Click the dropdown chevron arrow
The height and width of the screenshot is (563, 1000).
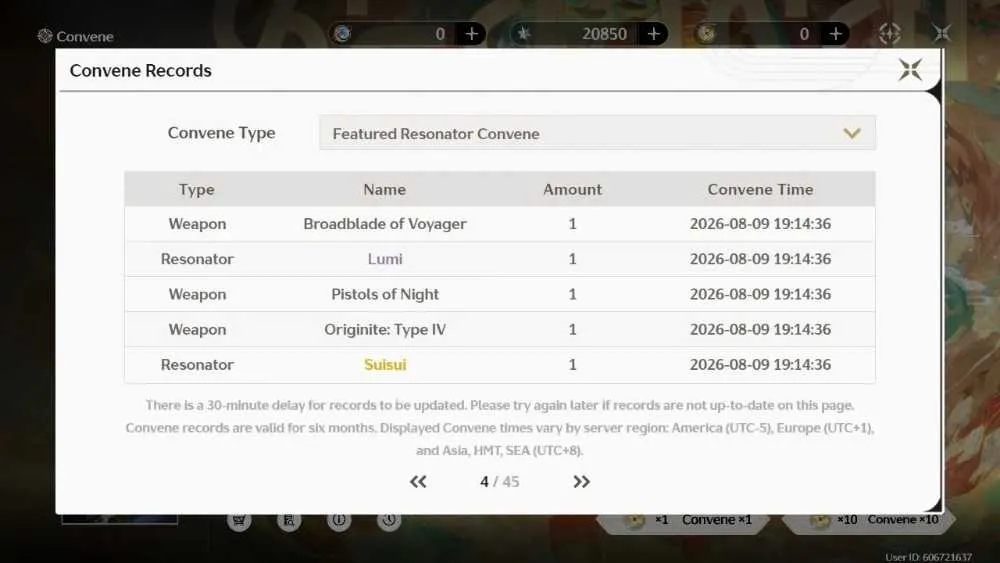852,133
